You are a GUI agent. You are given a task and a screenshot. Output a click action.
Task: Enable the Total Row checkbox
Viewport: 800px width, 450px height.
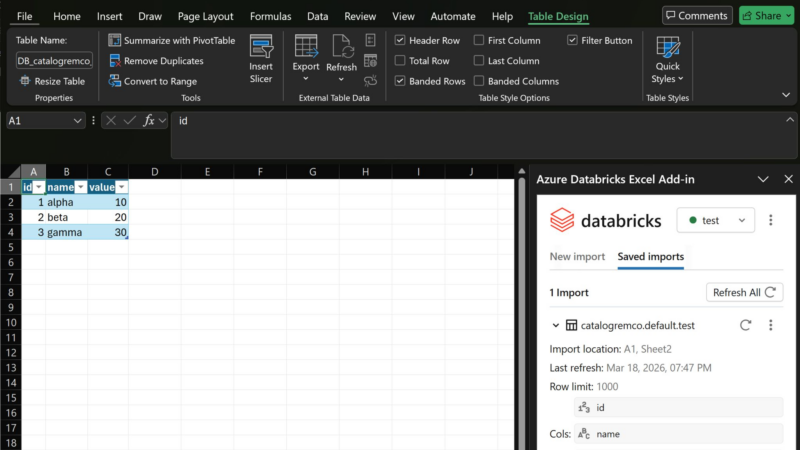[x=400, y=61]
